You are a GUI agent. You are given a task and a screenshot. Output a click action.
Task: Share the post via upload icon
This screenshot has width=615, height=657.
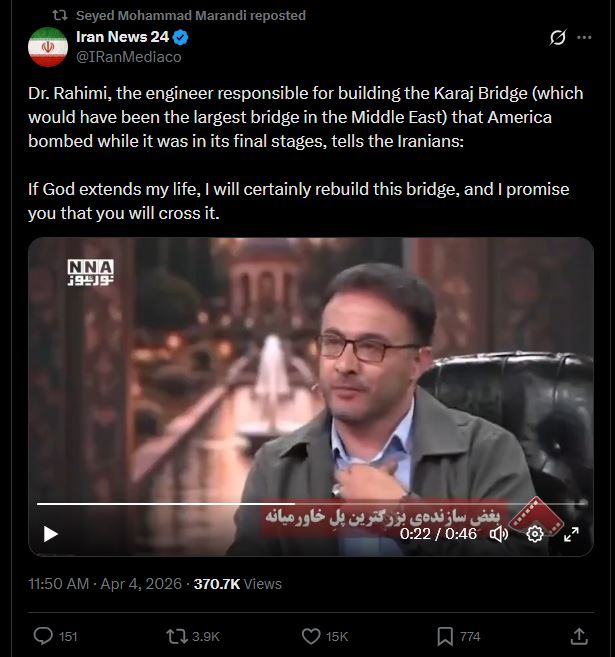[x=579, y=636]
